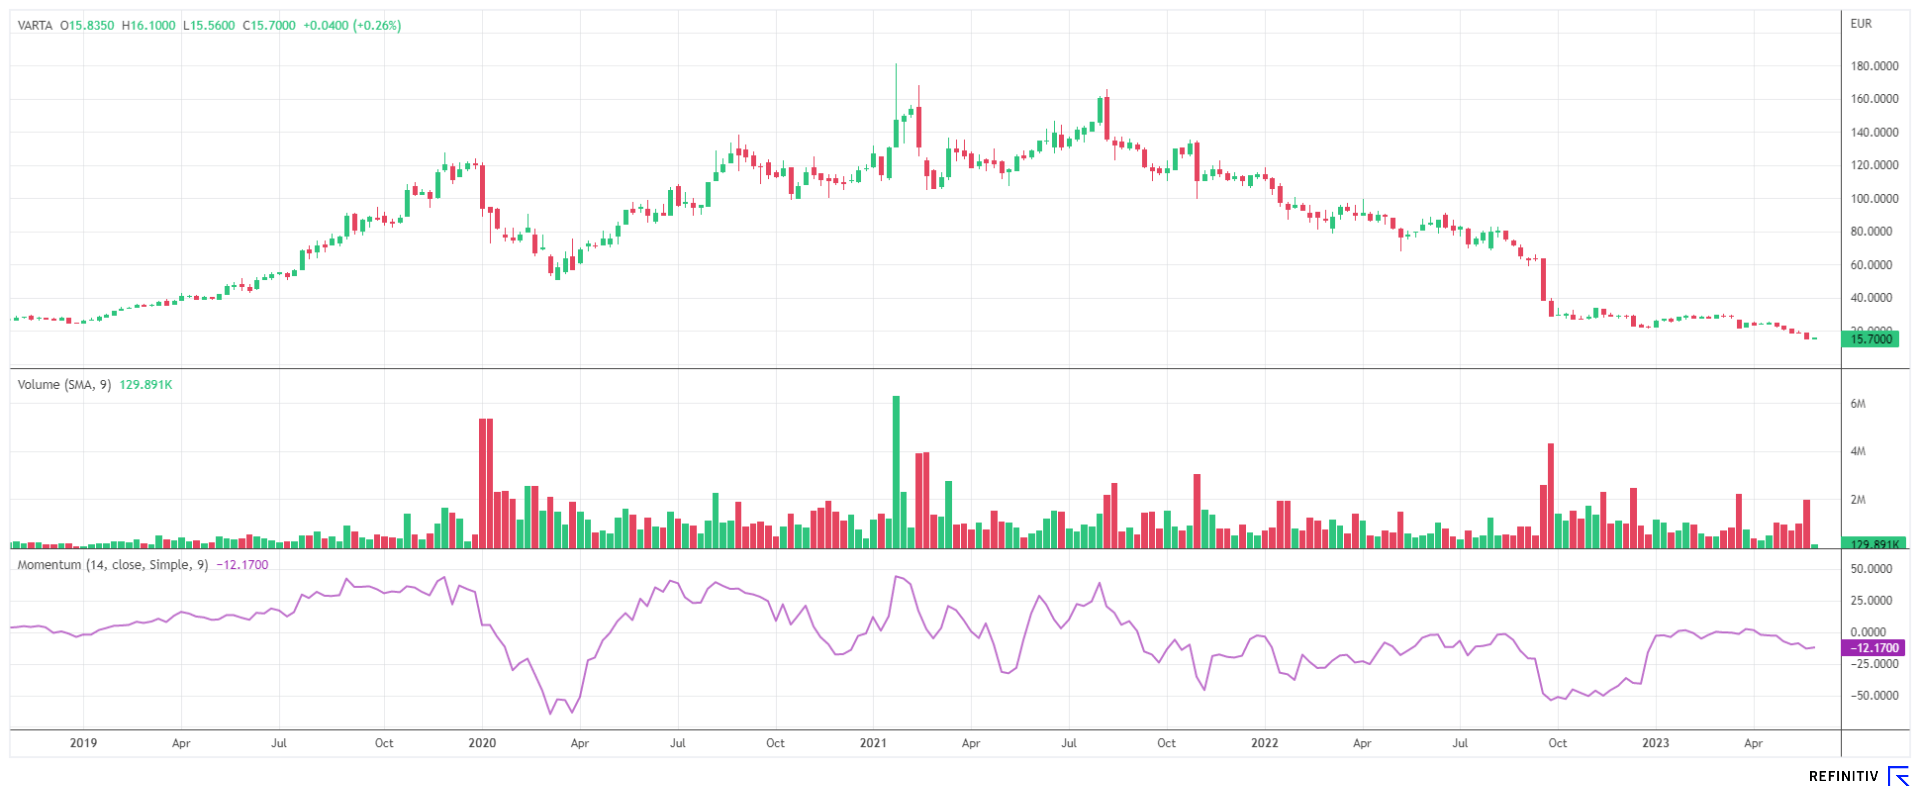Click the purple -12.1700 momentum value tag
The image size is (1920, 786).
[x=1872, y=648]
